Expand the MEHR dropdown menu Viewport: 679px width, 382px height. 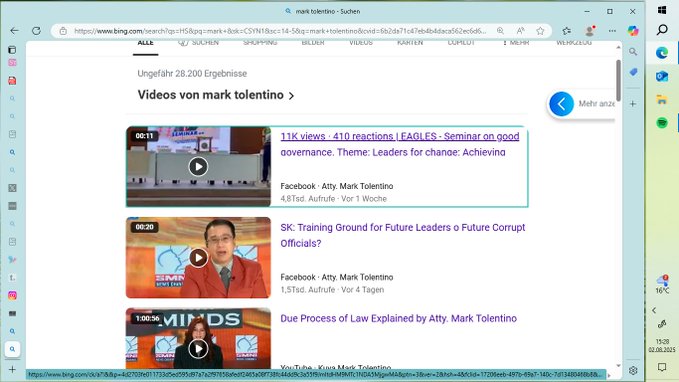[x=516, y=42]
